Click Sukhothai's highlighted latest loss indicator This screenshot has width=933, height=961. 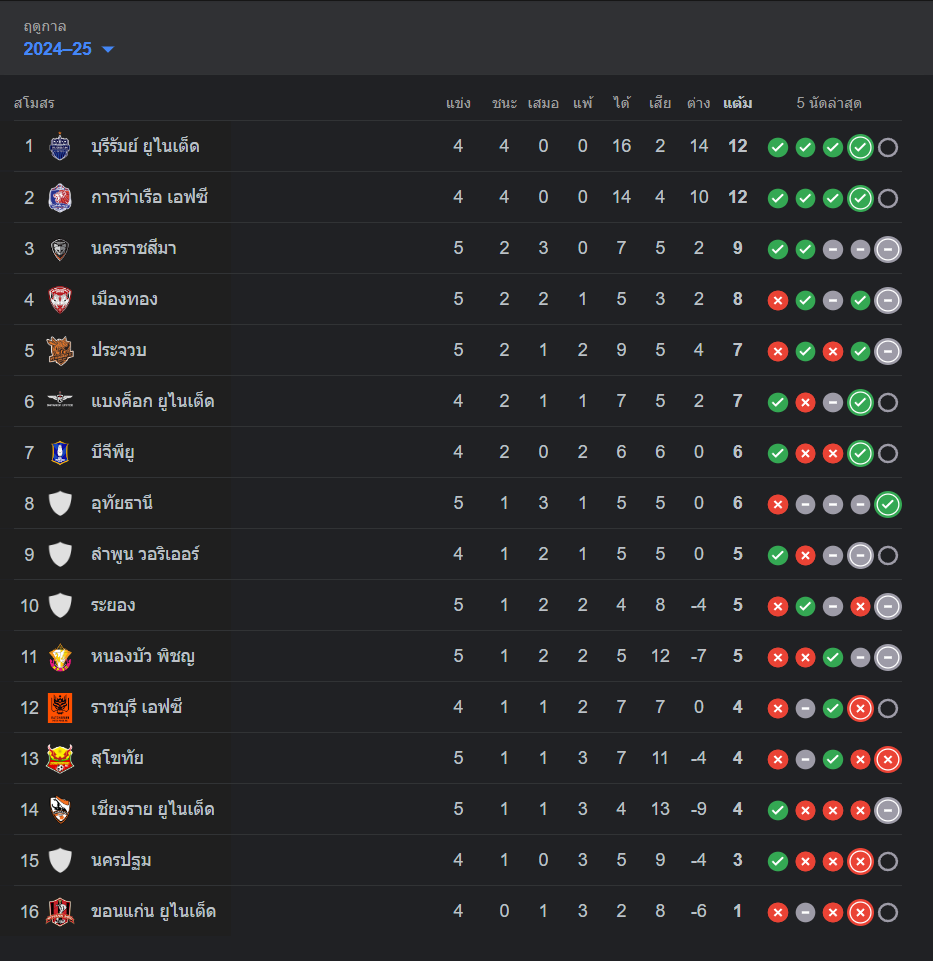click(887, 759)
